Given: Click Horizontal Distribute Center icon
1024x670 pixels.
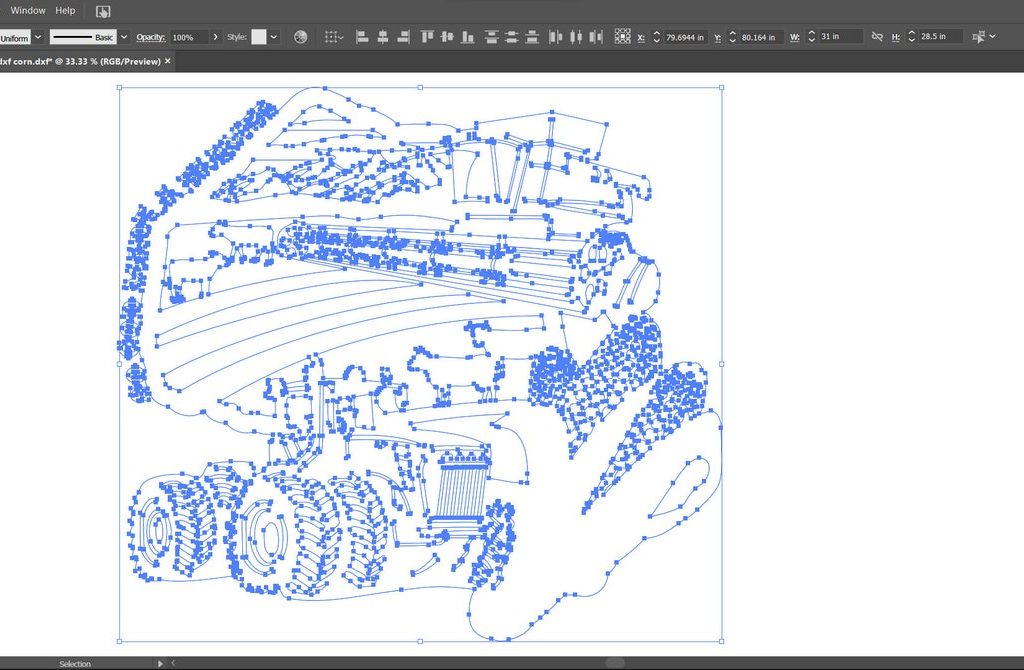Looking at the screenshot, I should 575,37.
